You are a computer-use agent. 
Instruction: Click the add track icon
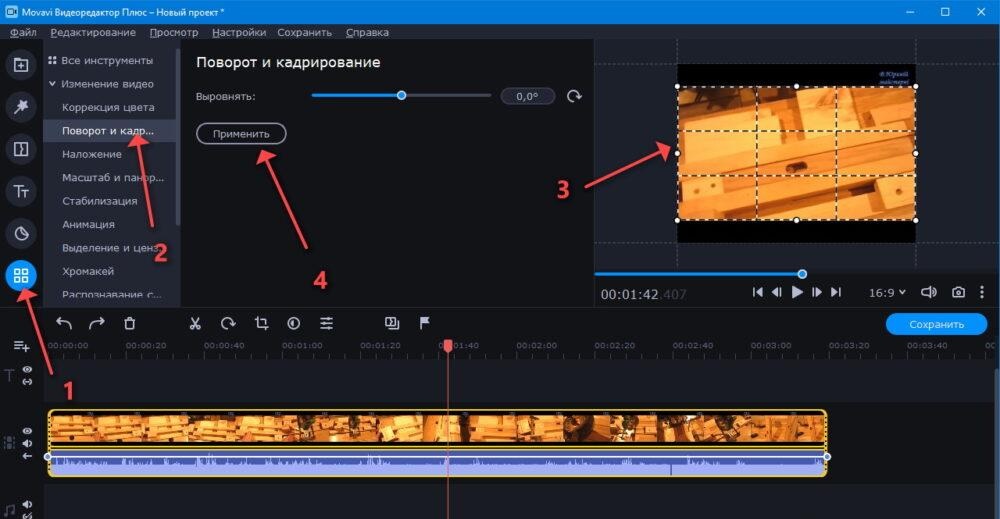coord(21,346)
